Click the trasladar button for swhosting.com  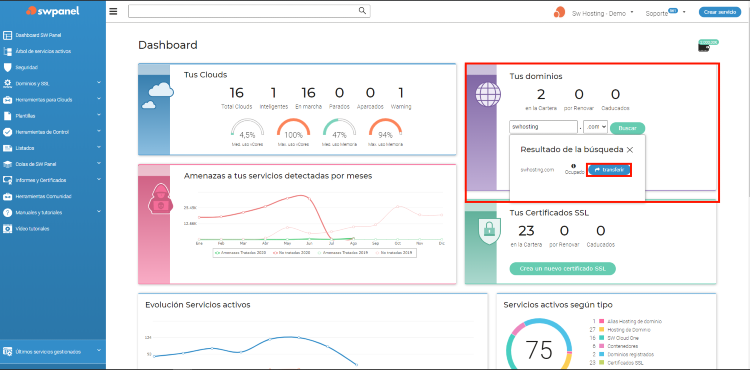click(609, 170)
